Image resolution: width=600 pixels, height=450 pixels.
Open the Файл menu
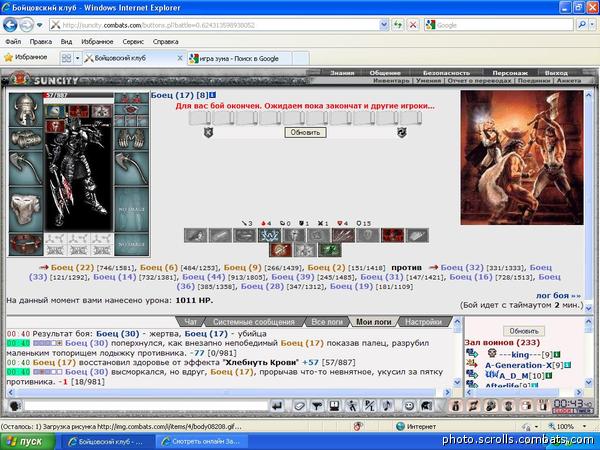13,41
